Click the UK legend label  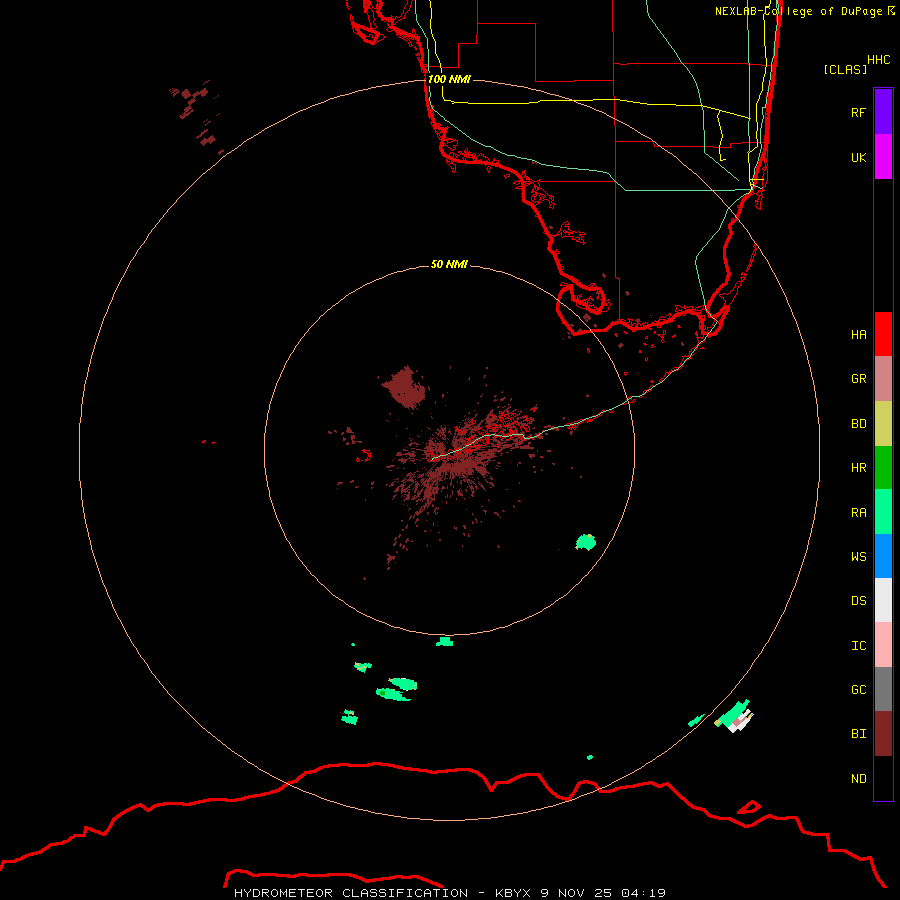(858, 157)
